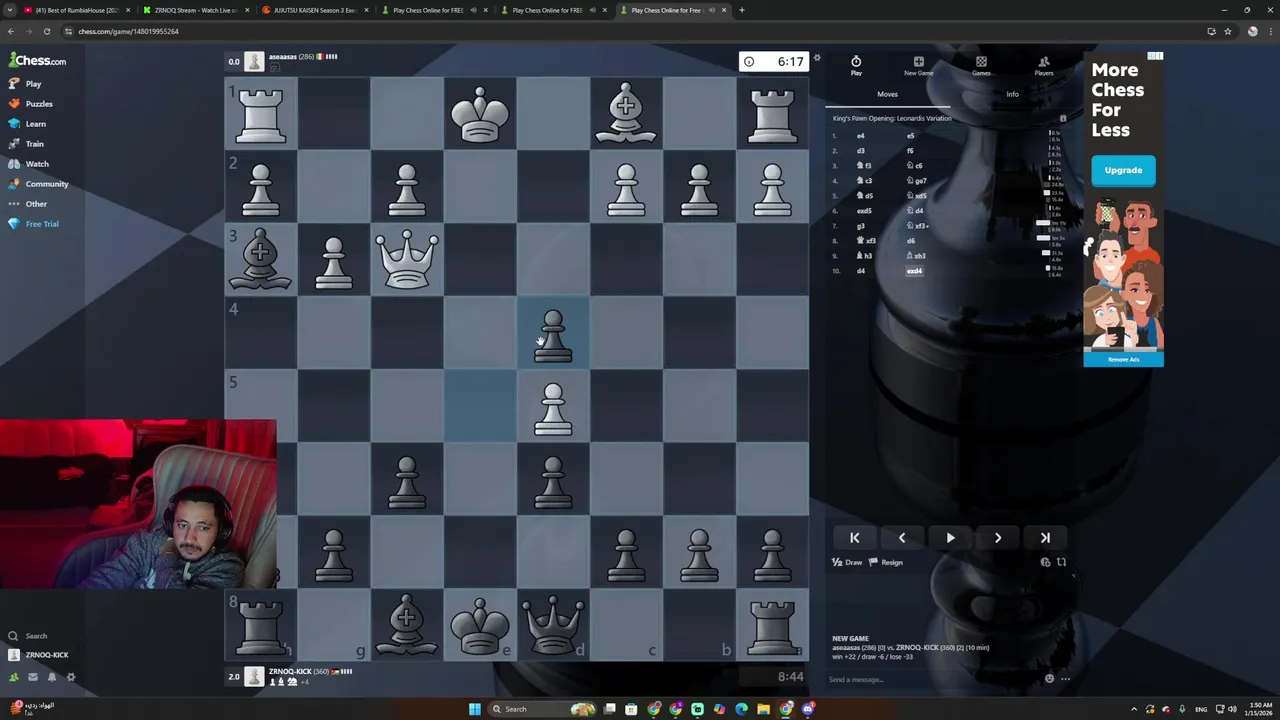The image size is (1280, 720).
Task: Go back in the browser
Action: click(11, 31)
